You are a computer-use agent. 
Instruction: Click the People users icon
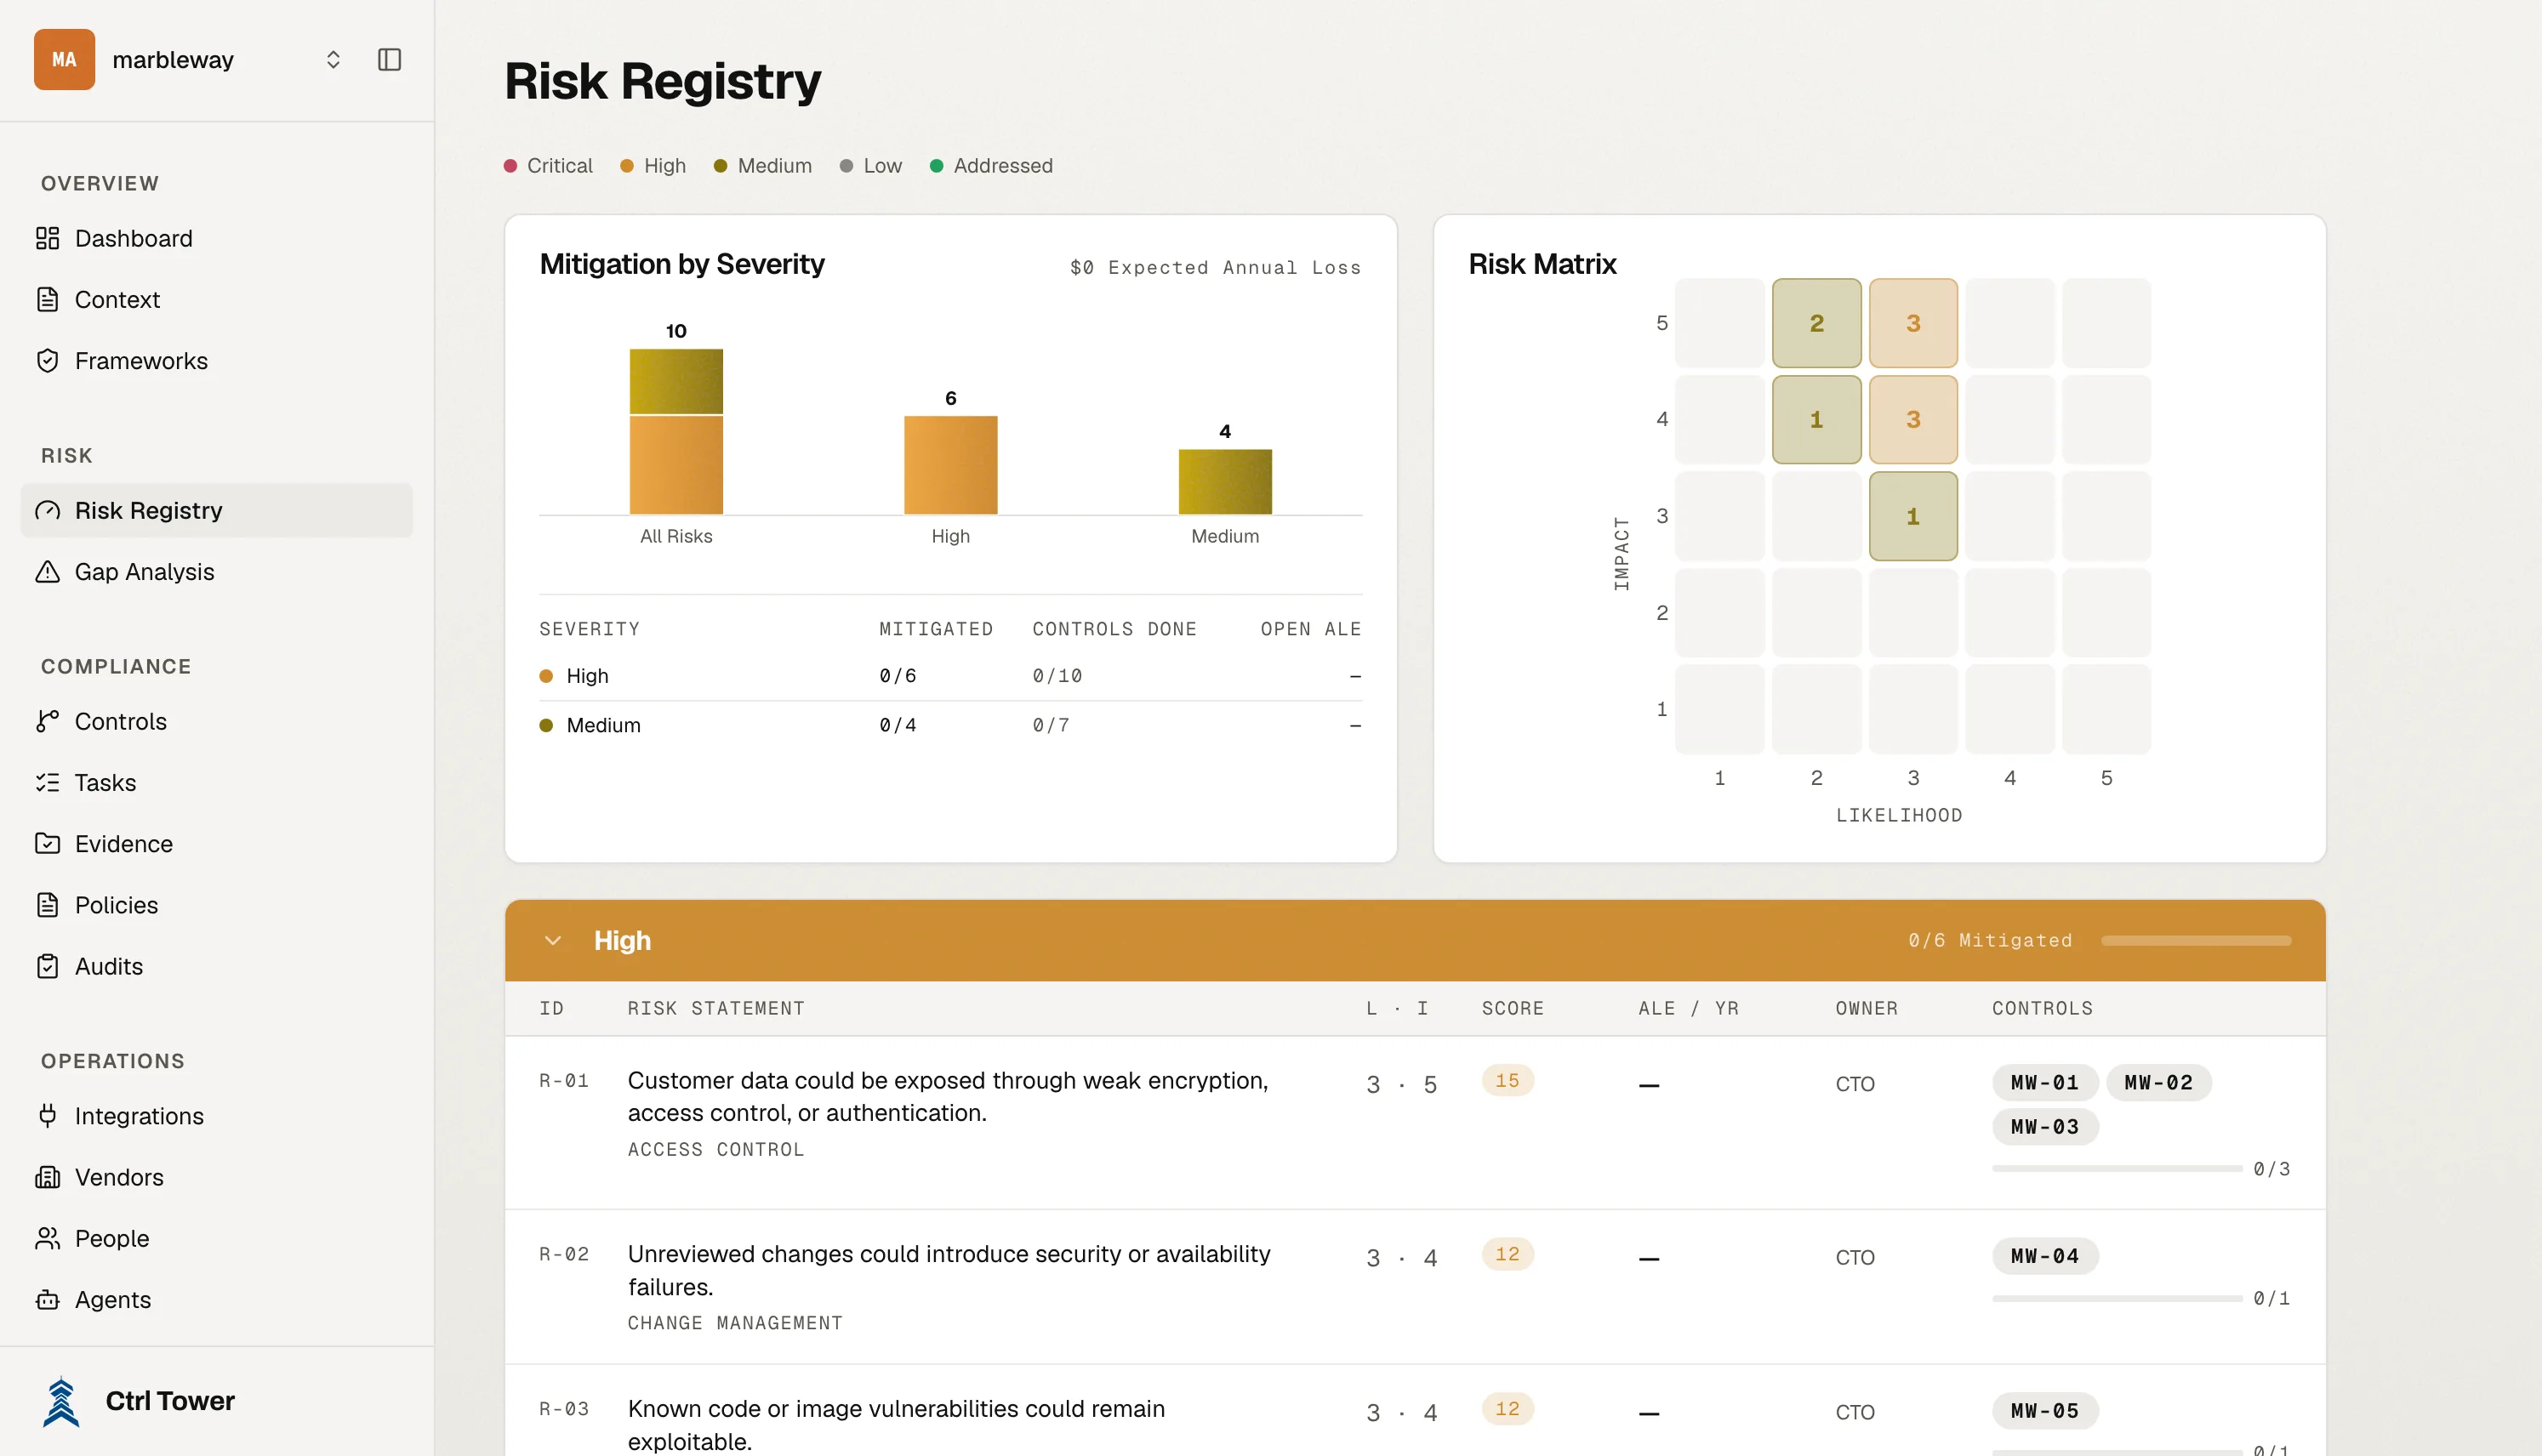tap(47, 1238)
